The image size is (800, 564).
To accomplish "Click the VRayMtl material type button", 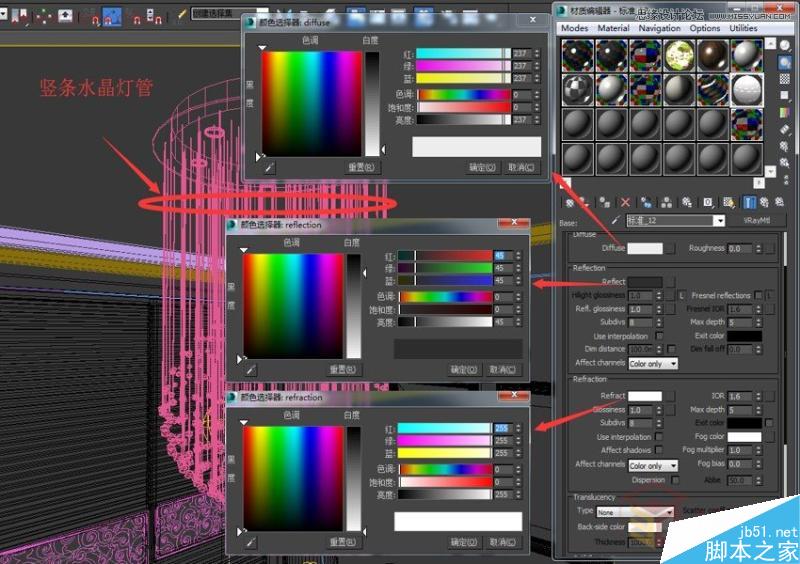I will point(757,220).
